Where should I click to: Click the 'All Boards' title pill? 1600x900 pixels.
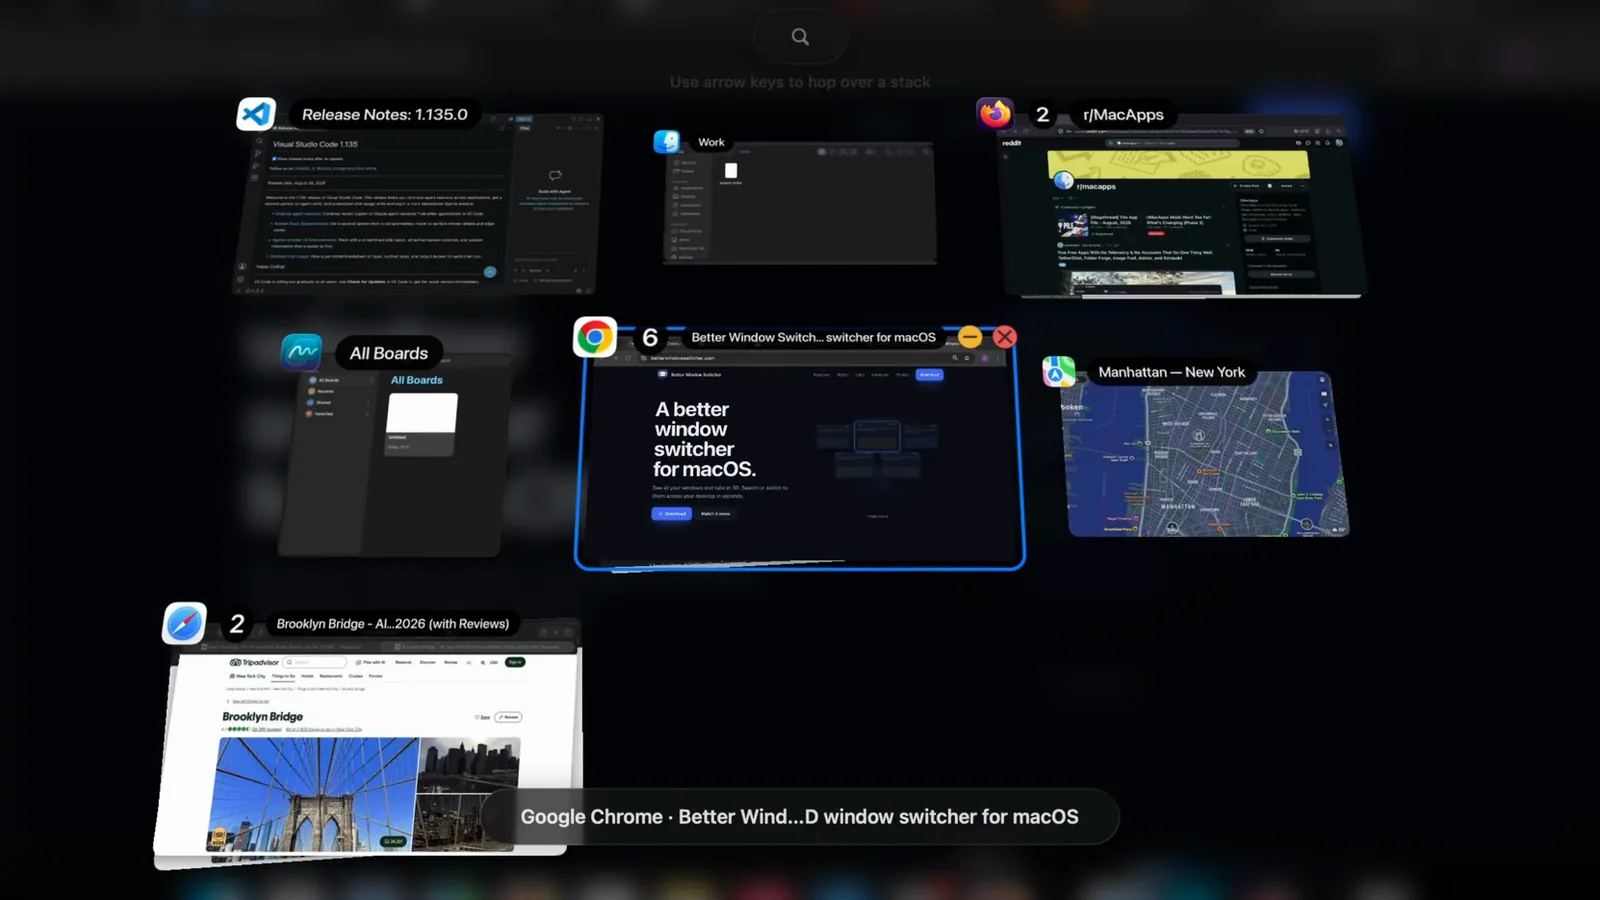click(x=389, y=353)
